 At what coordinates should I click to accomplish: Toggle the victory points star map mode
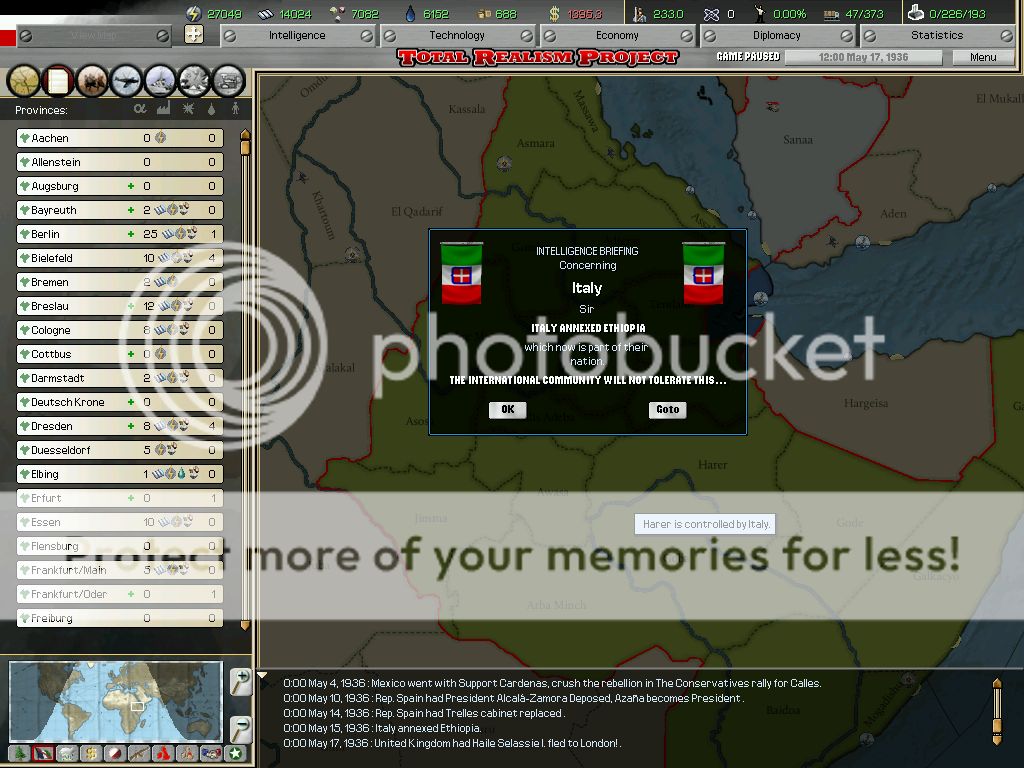pyautogui.click(x=234, y=753)
